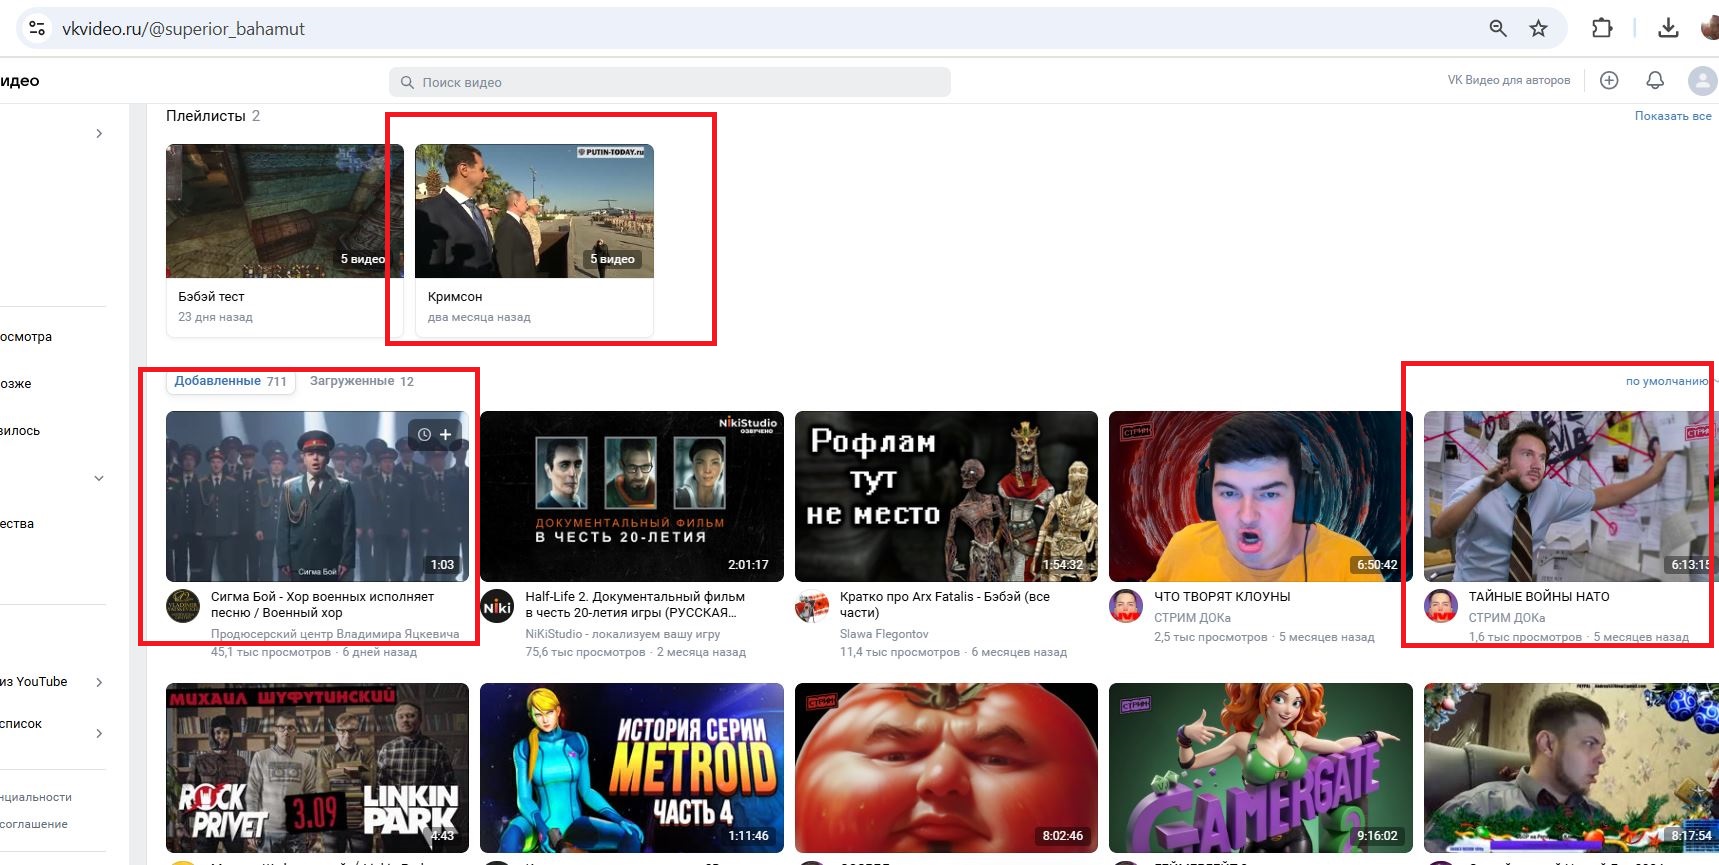Open the Сигма Бой video title link

point(322,605)
